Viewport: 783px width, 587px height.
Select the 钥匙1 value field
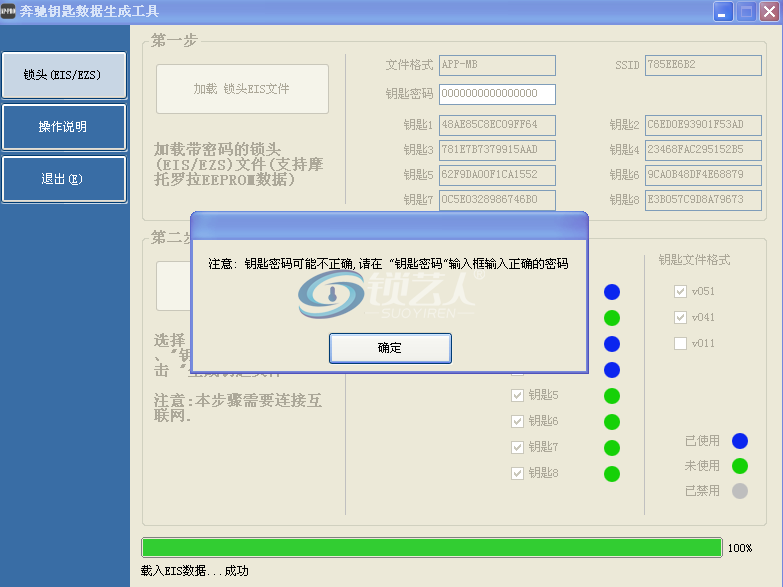[x=497, y=125]
